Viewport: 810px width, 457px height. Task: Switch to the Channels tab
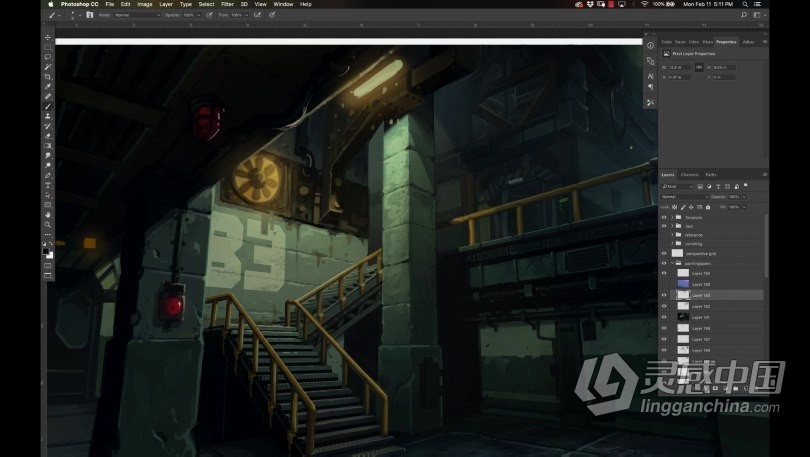point(690,175)
